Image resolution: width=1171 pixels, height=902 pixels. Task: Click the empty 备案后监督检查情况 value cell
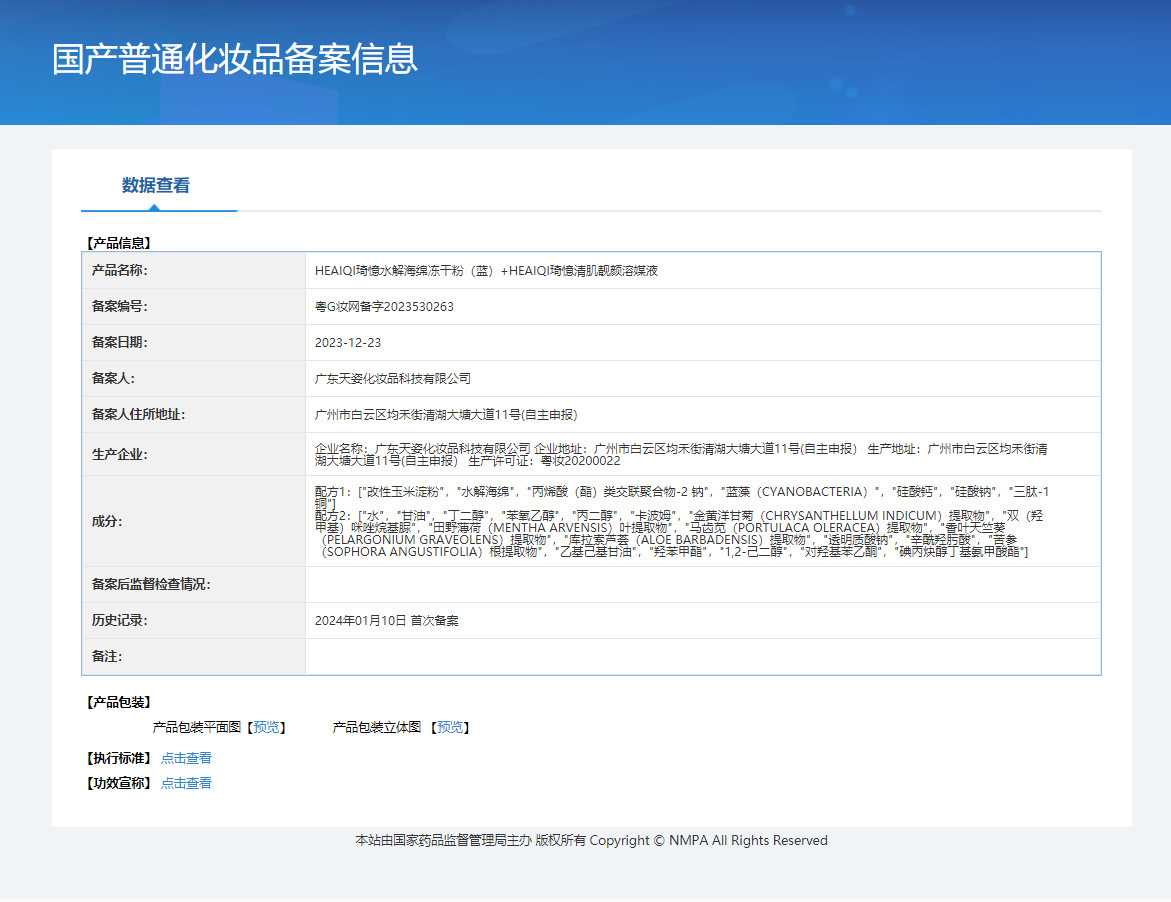[x=702, y=584]
